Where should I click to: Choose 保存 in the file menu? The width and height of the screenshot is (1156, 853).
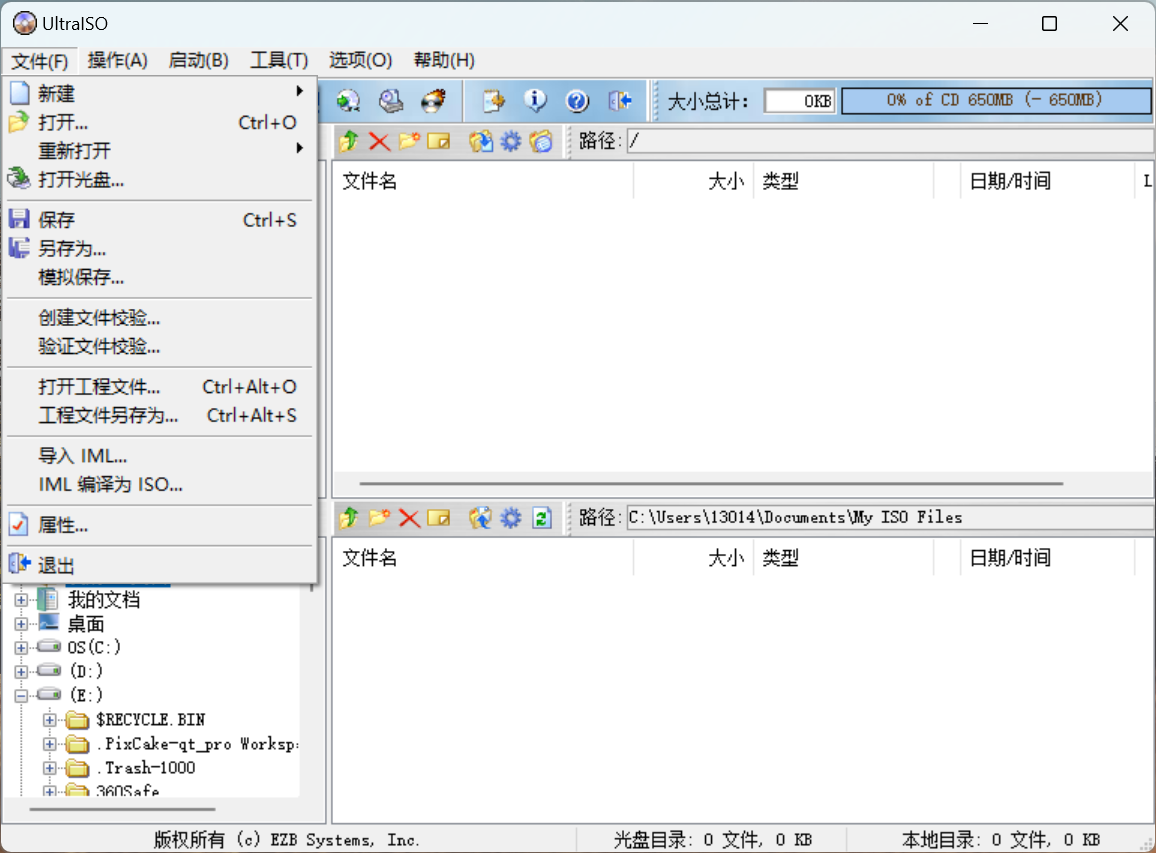click(x=159, y=220)
